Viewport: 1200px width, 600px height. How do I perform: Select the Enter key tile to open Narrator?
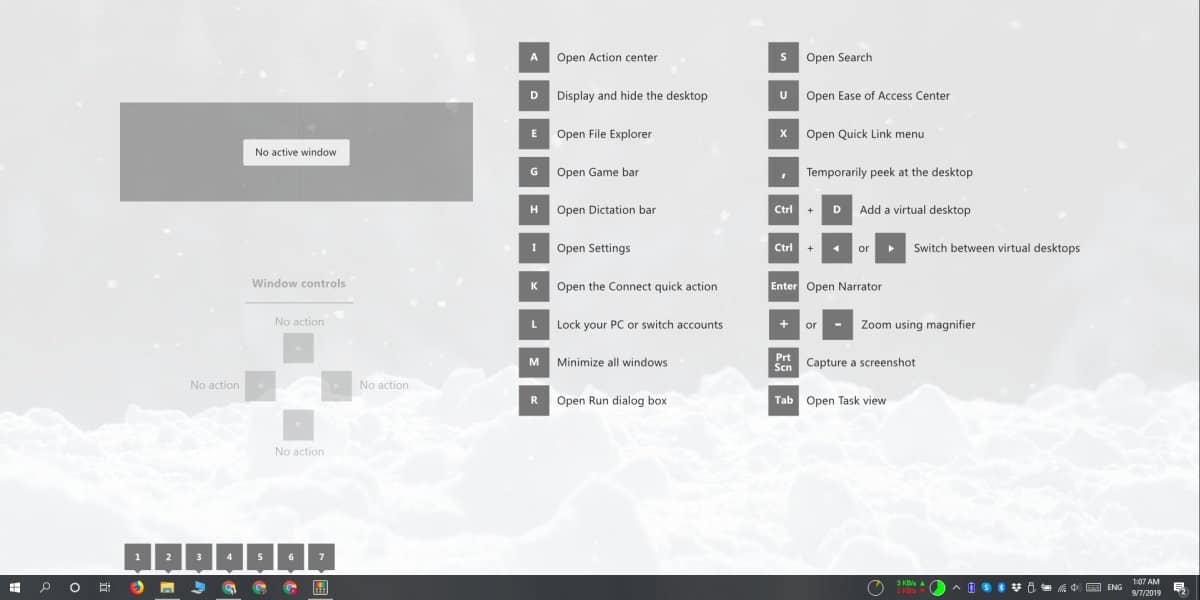[x=783, y=286]
